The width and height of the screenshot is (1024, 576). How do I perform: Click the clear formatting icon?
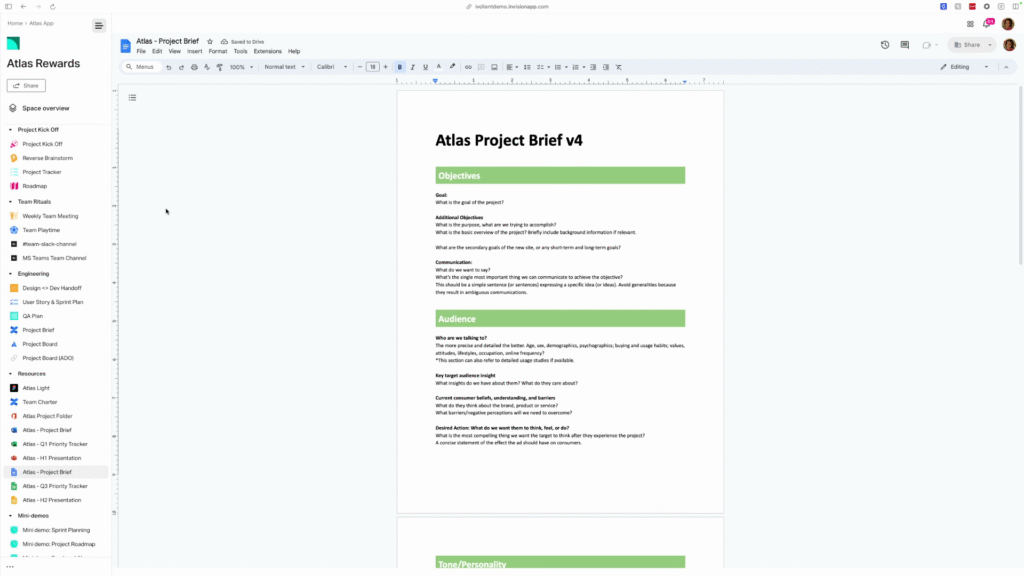coord(619,67)
